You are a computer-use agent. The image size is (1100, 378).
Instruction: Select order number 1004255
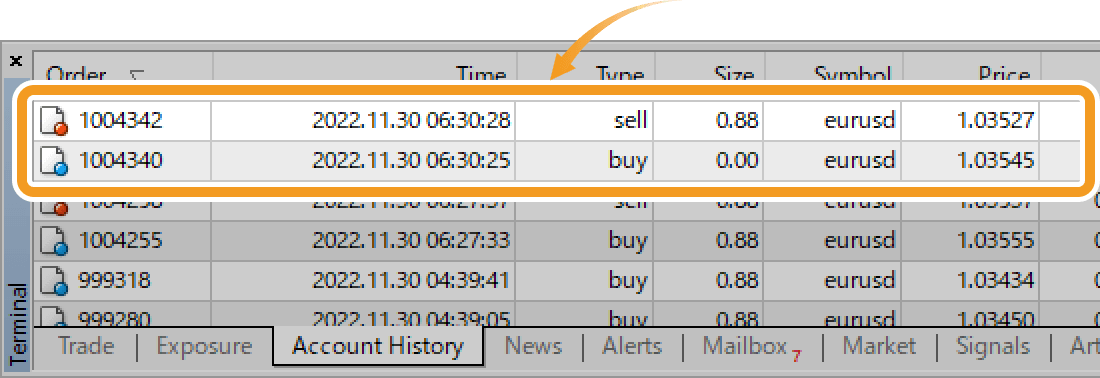(120, 241)
